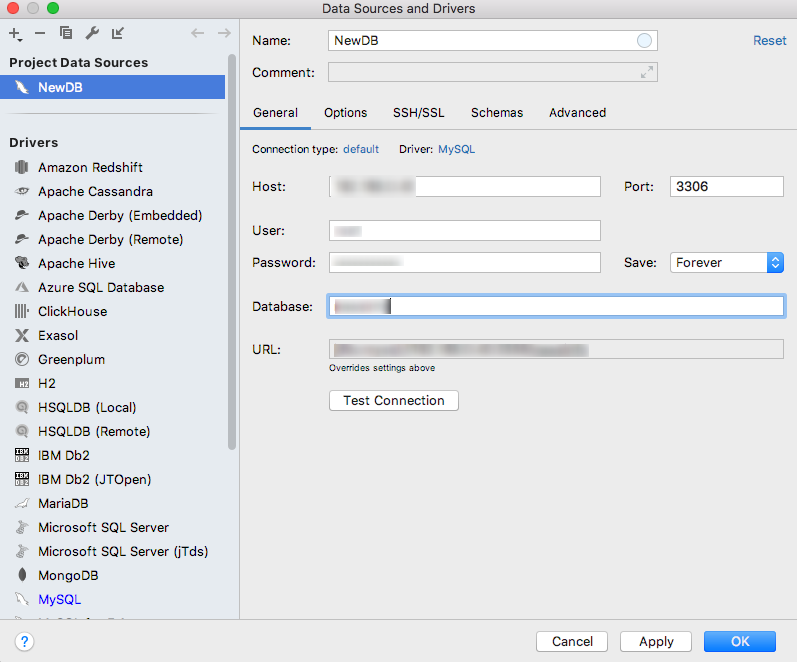
Task: Select the MongoDB driver
Action: pos(112,575)
